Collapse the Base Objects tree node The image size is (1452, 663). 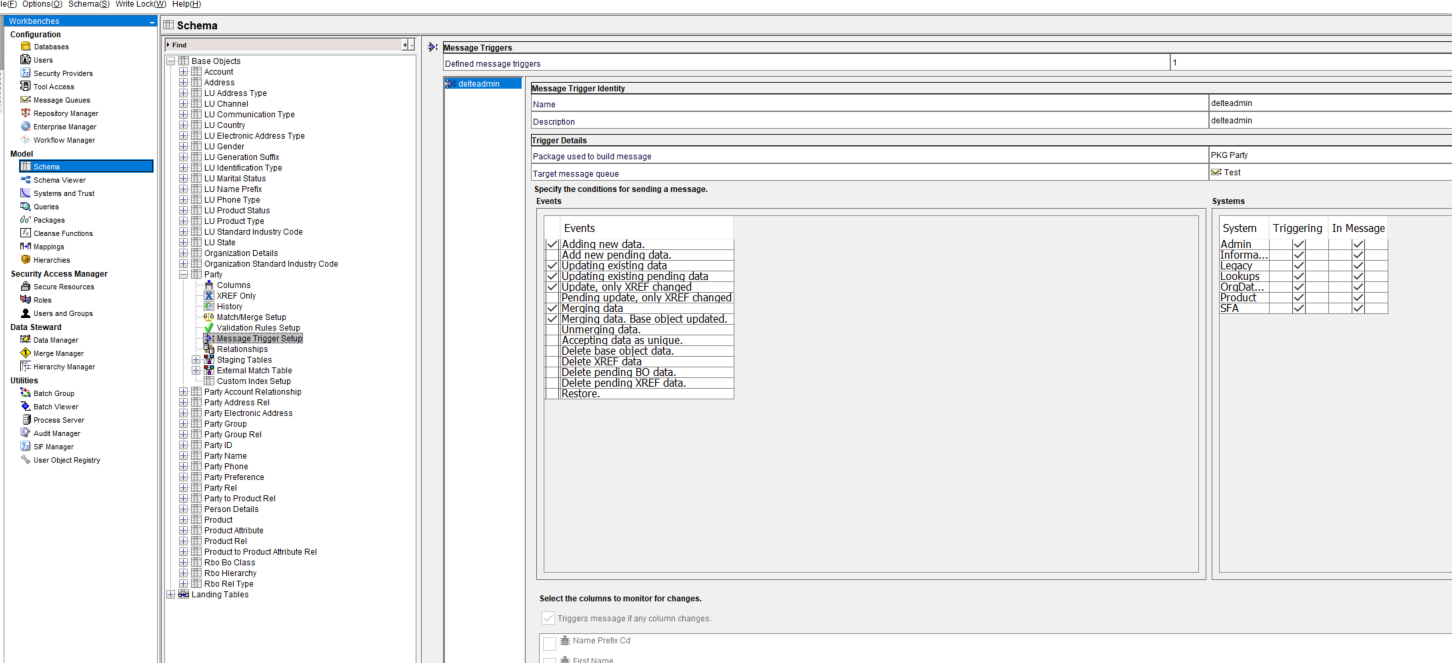point(170,61)
